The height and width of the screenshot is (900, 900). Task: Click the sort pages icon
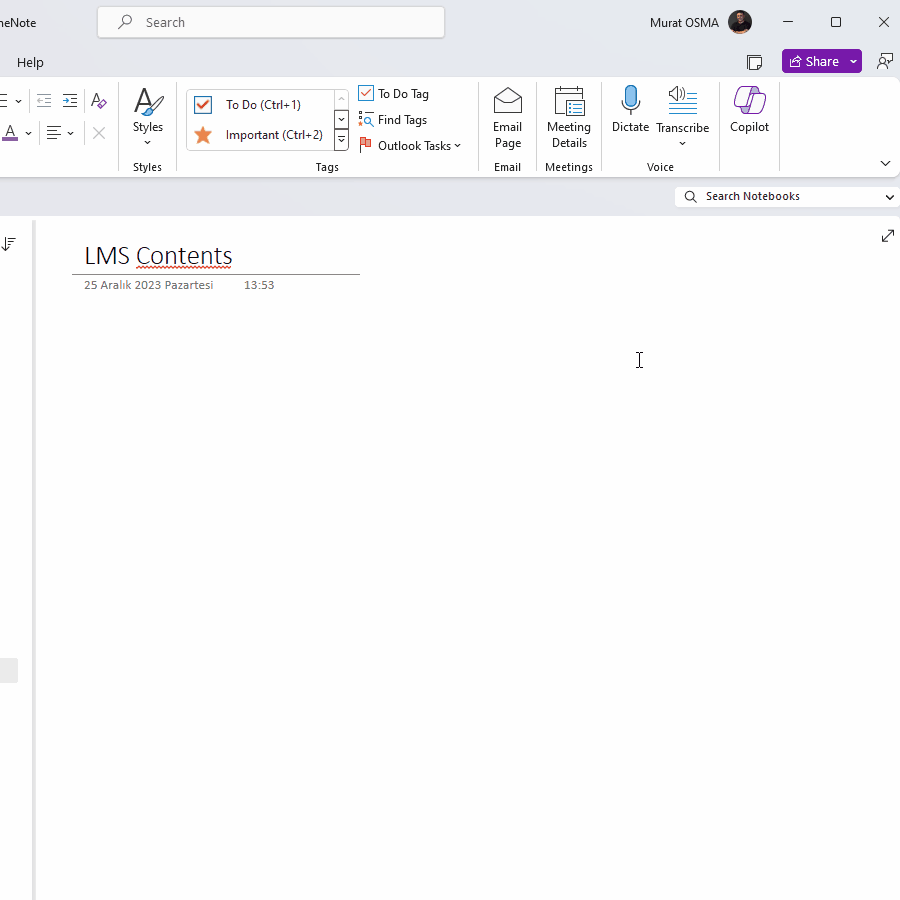point(9,244)
